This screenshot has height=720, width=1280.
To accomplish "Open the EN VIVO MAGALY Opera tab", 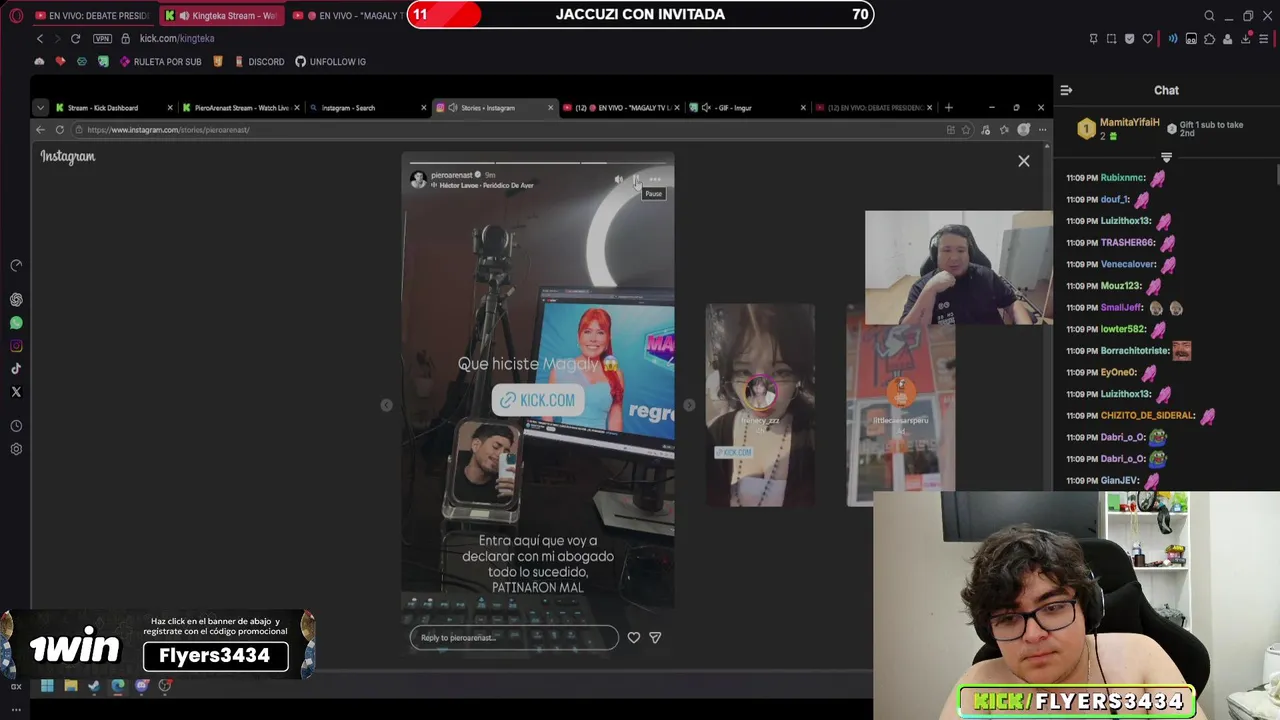I will 350,15.
